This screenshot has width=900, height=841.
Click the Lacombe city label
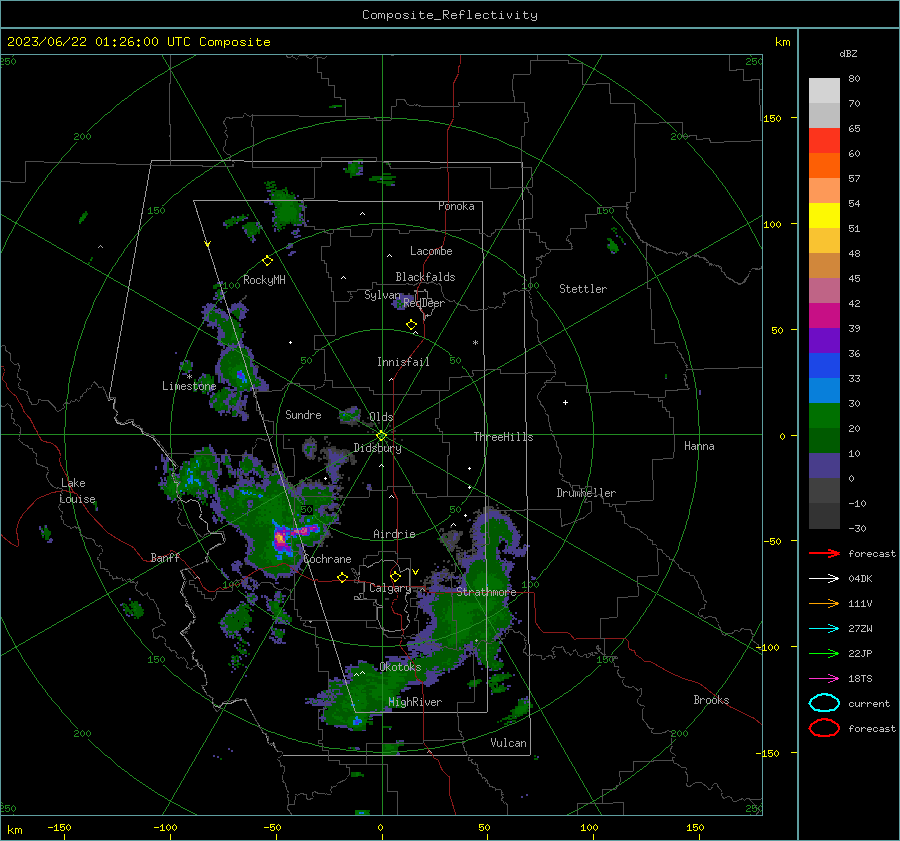coord(431,251)
